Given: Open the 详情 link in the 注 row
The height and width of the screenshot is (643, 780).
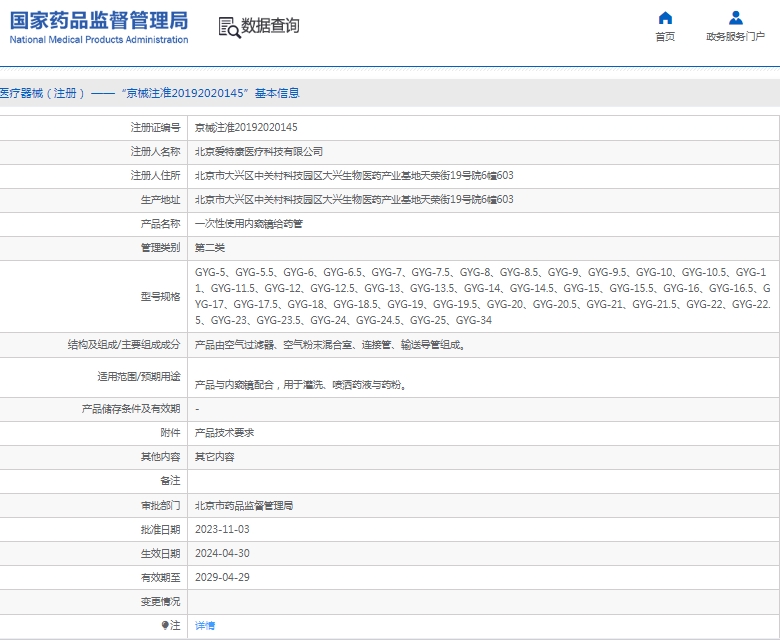Looking at the screenshot, I should tap(205, 626).
